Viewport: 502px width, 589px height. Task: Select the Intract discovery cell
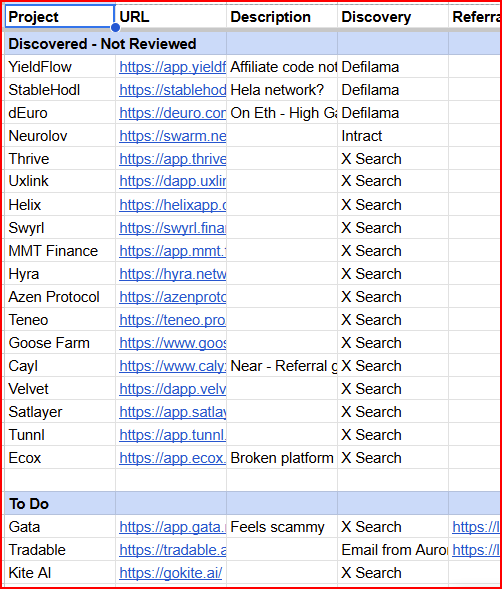pyautogui.click(x=393, y=136)
